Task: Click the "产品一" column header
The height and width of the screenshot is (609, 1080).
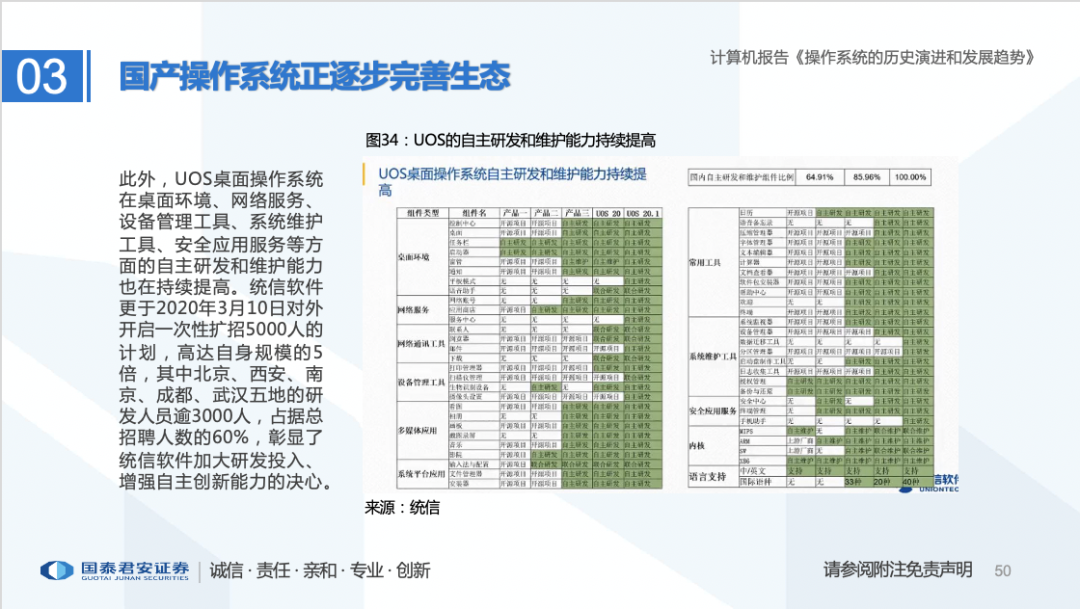Action: [x=515, y=213]
